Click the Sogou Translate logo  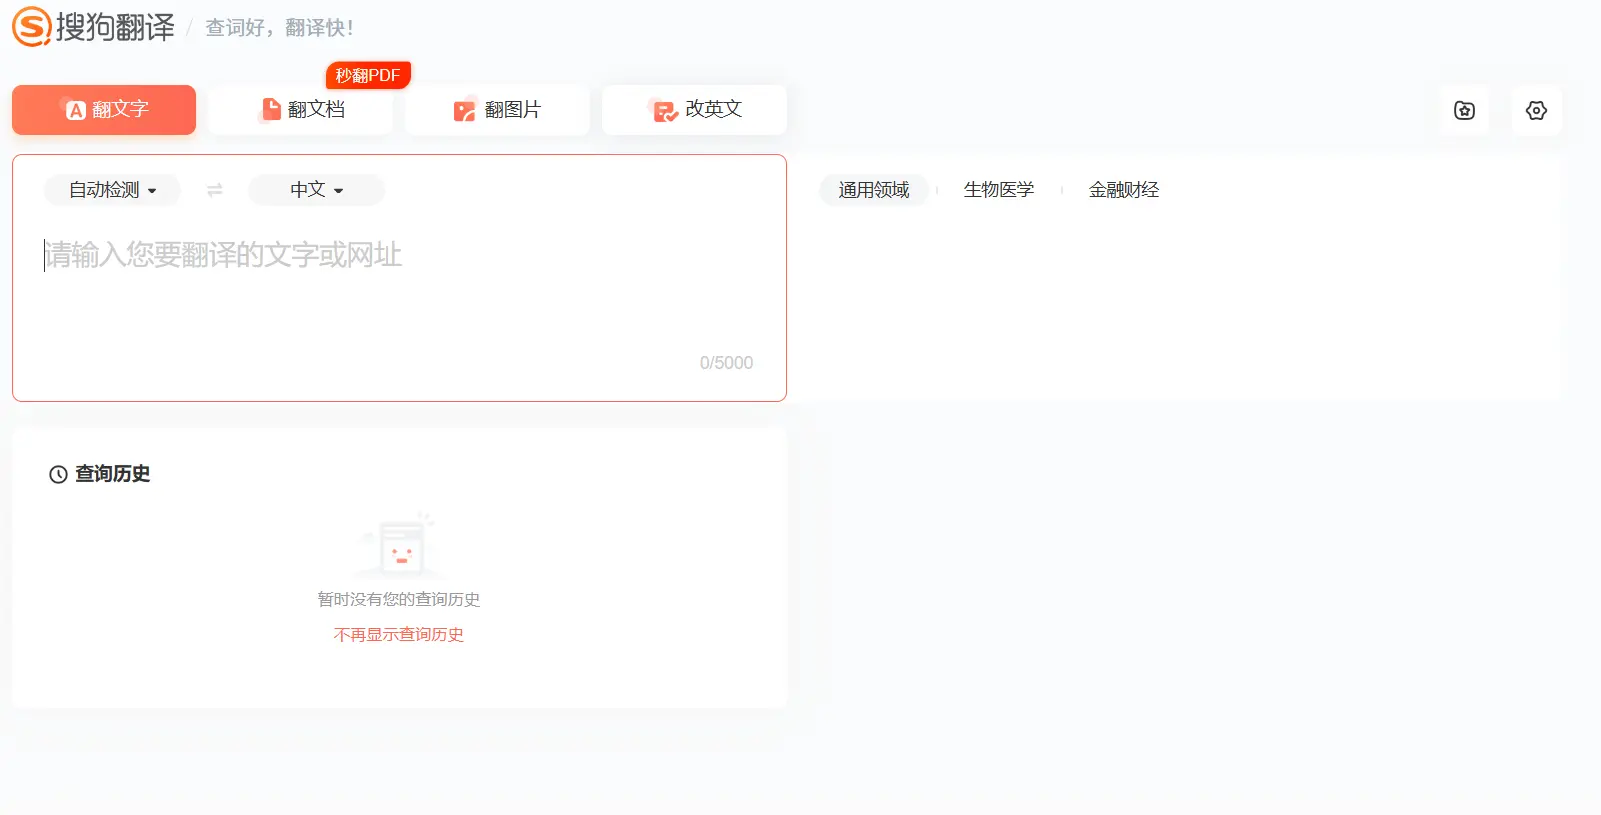click(x=93, y=27)
